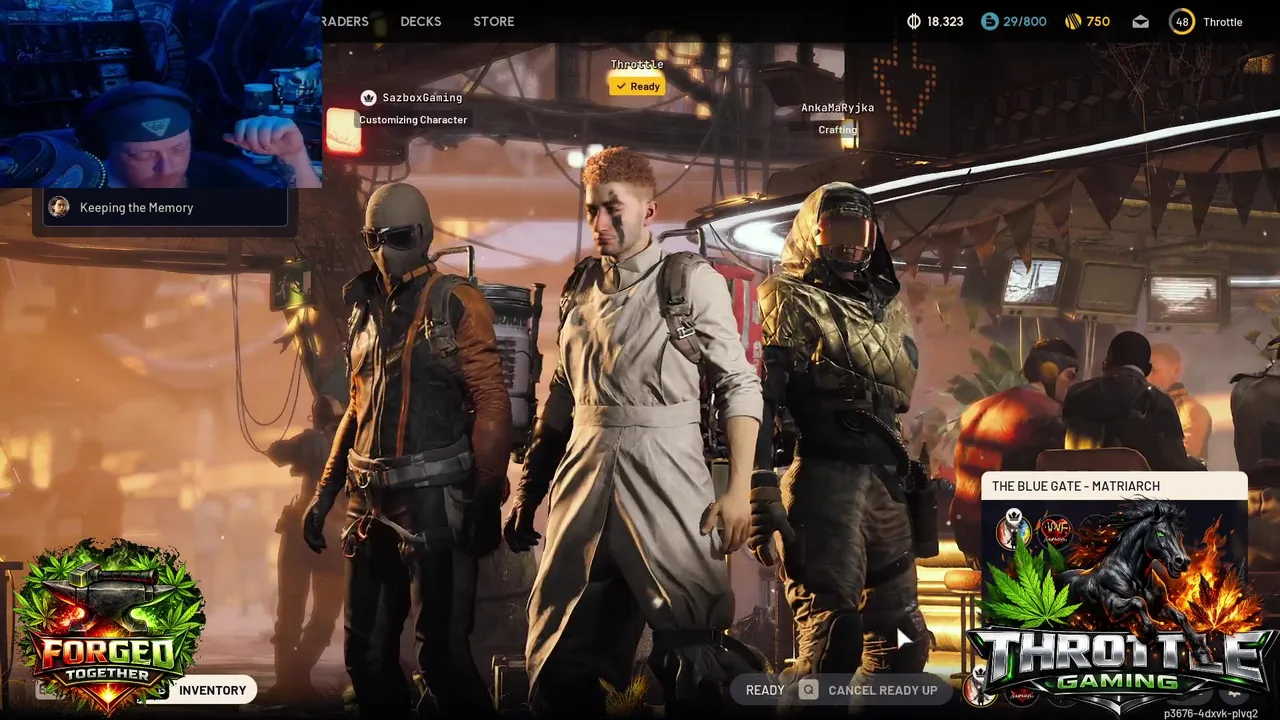Click the coin currency icon beside 18,323
The width and height of the screenshot is (1280, 720).
point(913,21)
